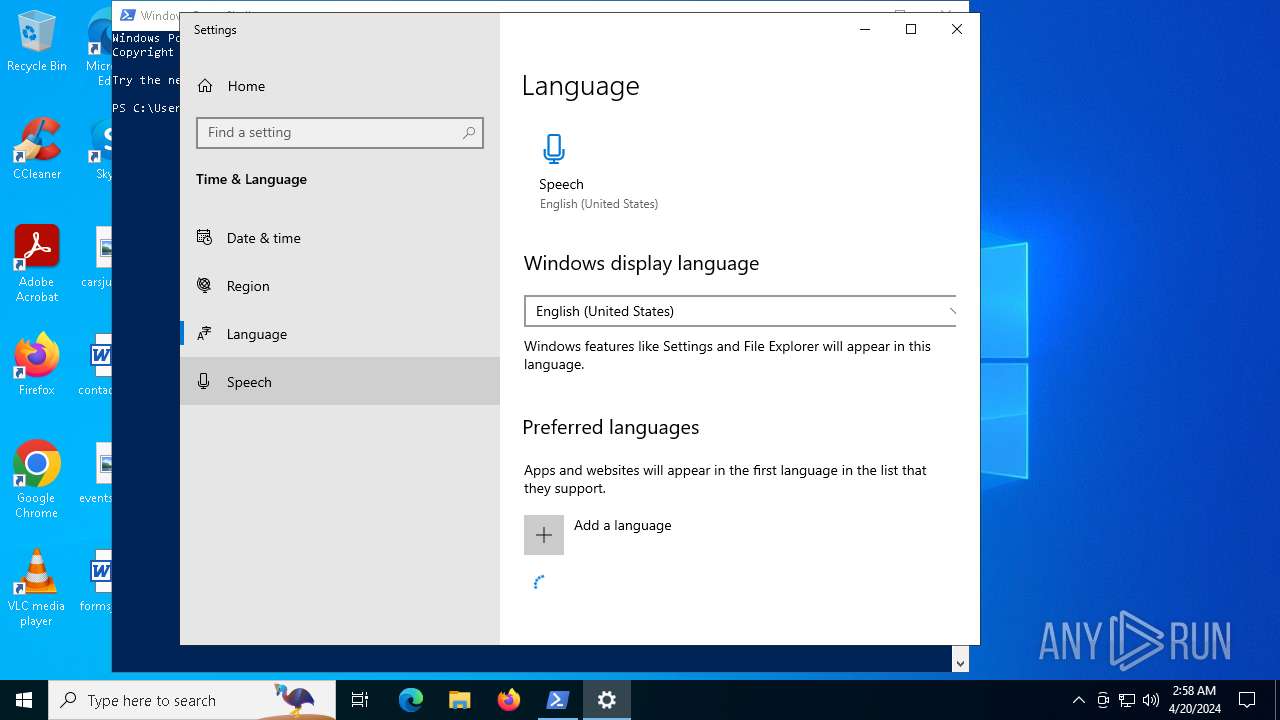Click the Date & time clock icon

pyautogui.click(x=205, y=237)
